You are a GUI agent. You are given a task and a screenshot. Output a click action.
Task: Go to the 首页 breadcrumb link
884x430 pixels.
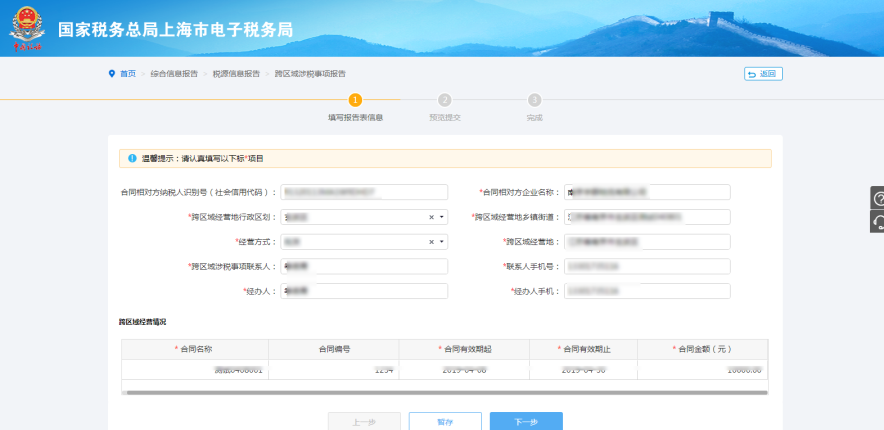[x=128, y=74]
